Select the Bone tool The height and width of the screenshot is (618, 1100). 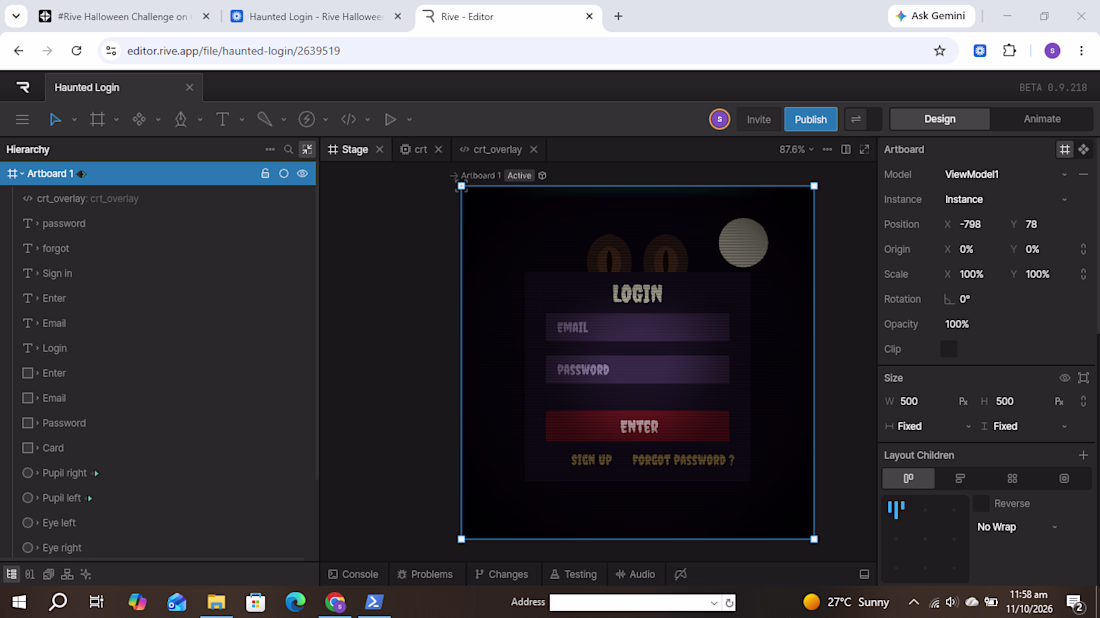click(x=264, y=119)
